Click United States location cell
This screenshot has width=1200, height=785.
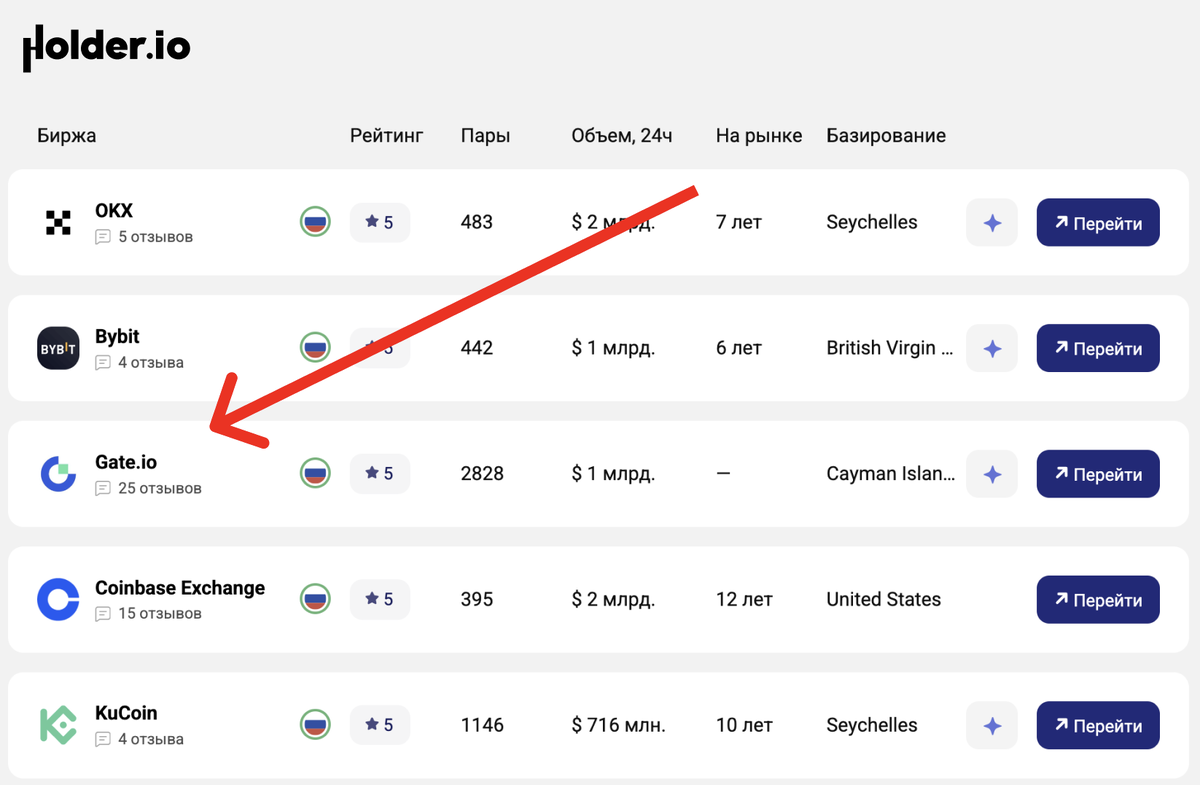884,600
